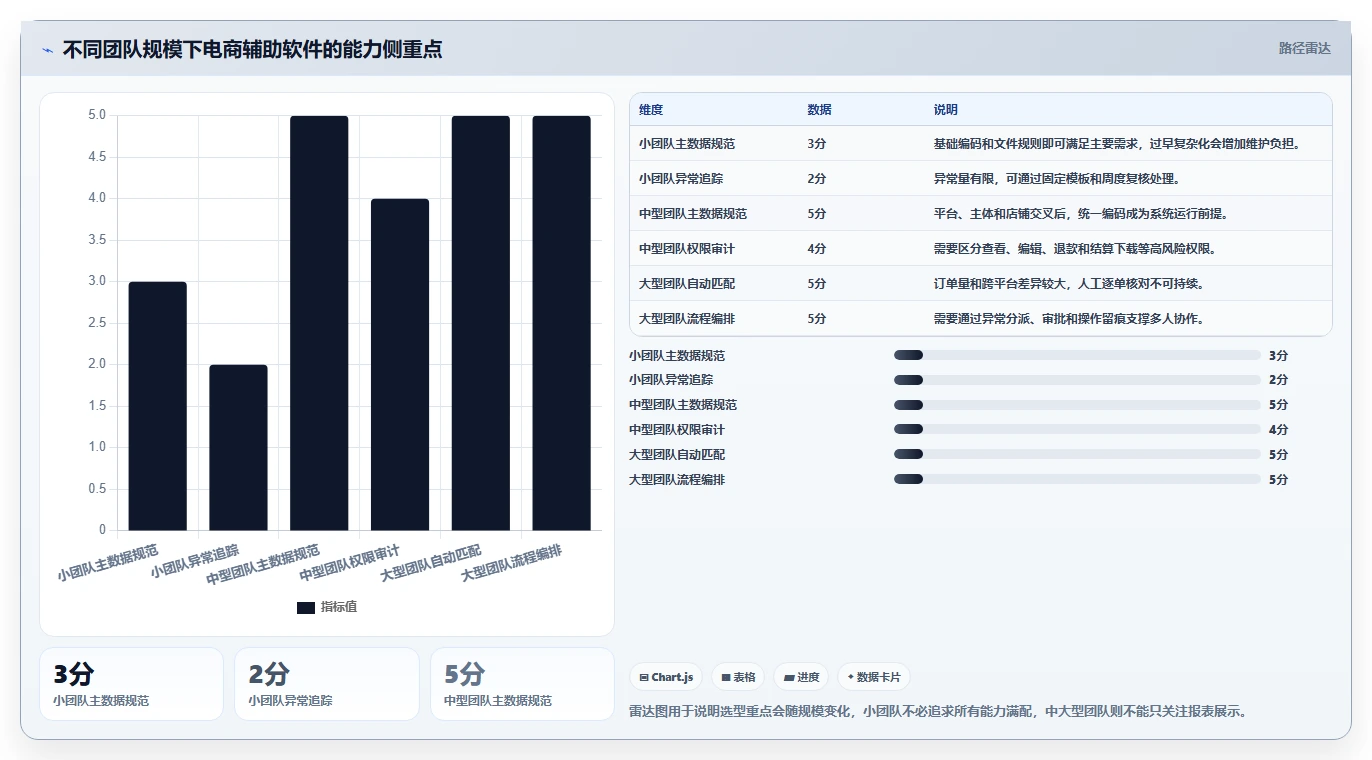Click the Chart.js chip
Image resolution: width=1372 pixels, height=760 pixels.
click(666, 677)
